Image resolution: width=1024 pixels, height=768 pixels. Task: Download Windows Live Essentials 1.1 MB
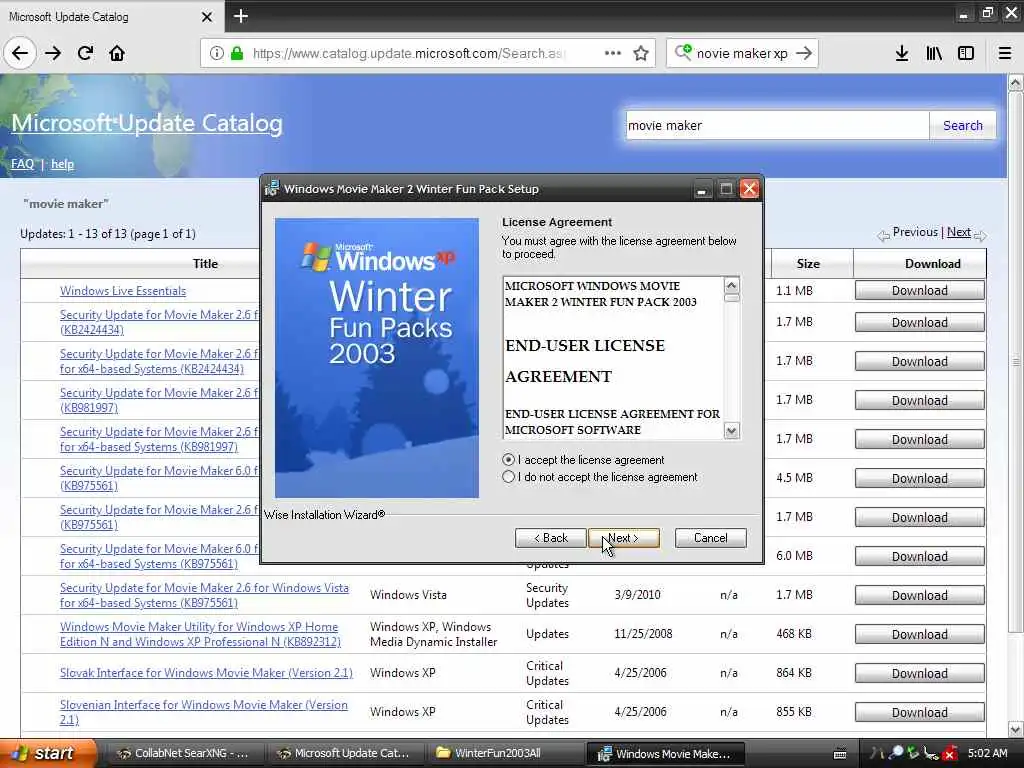pyautogui.click(x=920, y=291)
